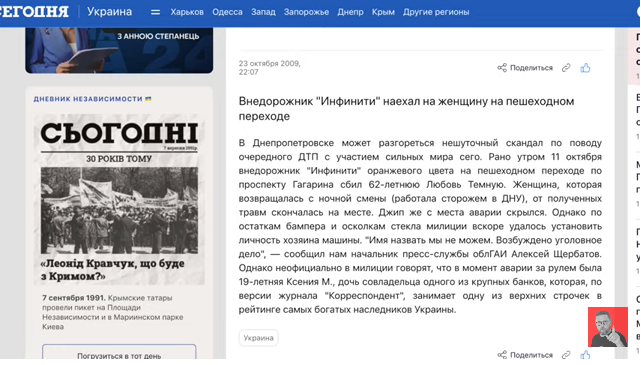
Task: Go to the Харьков region
Action: (187, 12)
